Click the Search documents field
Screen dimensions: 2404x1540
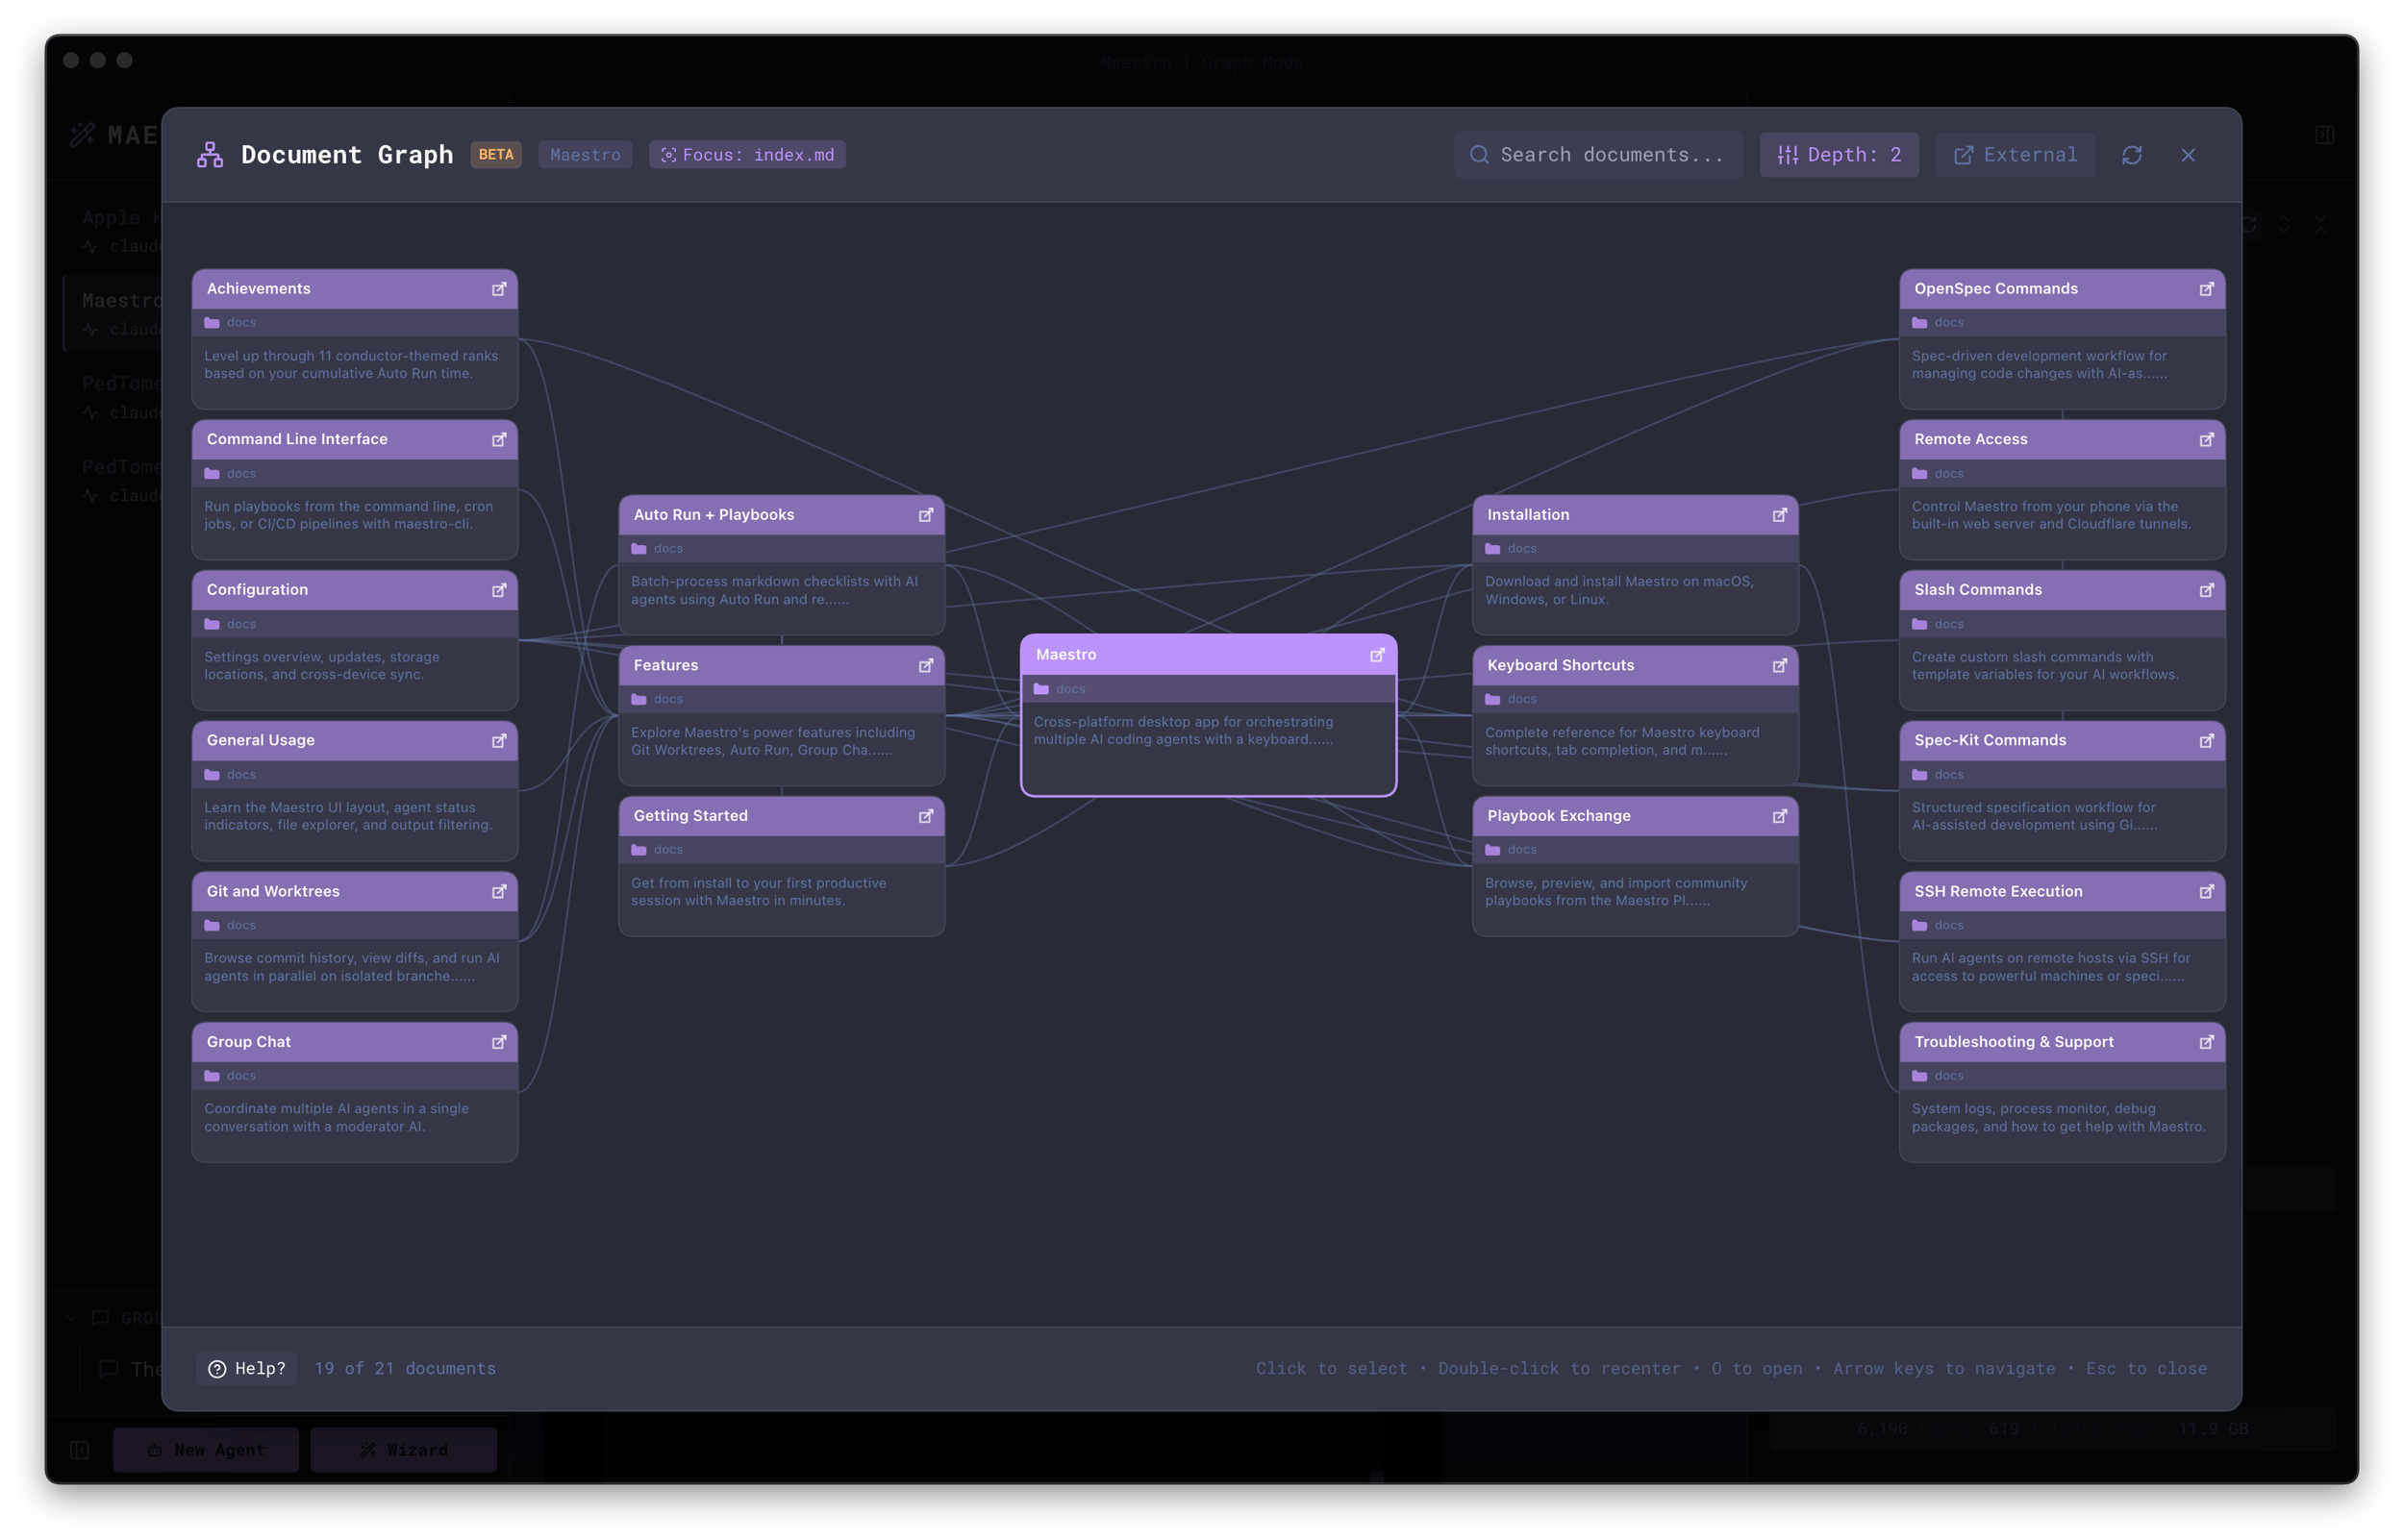(1598, 155)
